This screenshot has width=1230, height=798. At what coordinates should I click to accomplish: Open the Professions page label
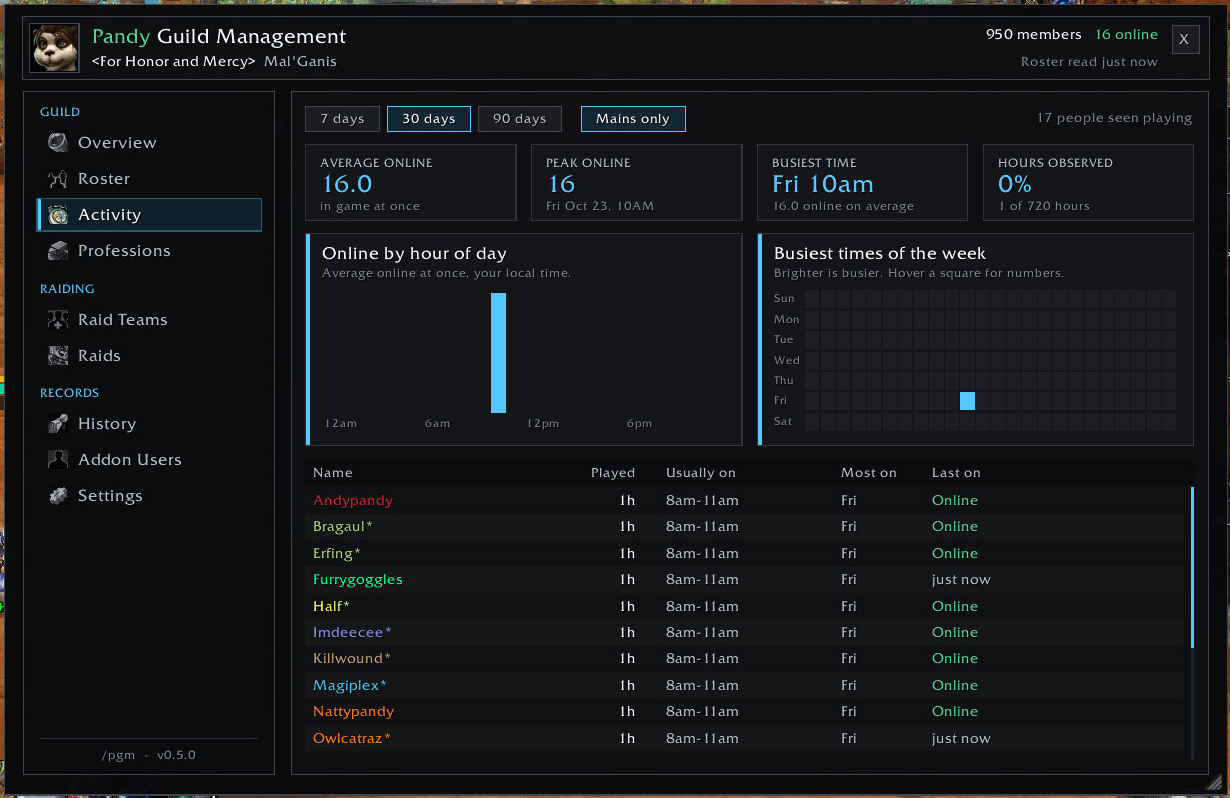pyautogui.click(x=124, y=251)
